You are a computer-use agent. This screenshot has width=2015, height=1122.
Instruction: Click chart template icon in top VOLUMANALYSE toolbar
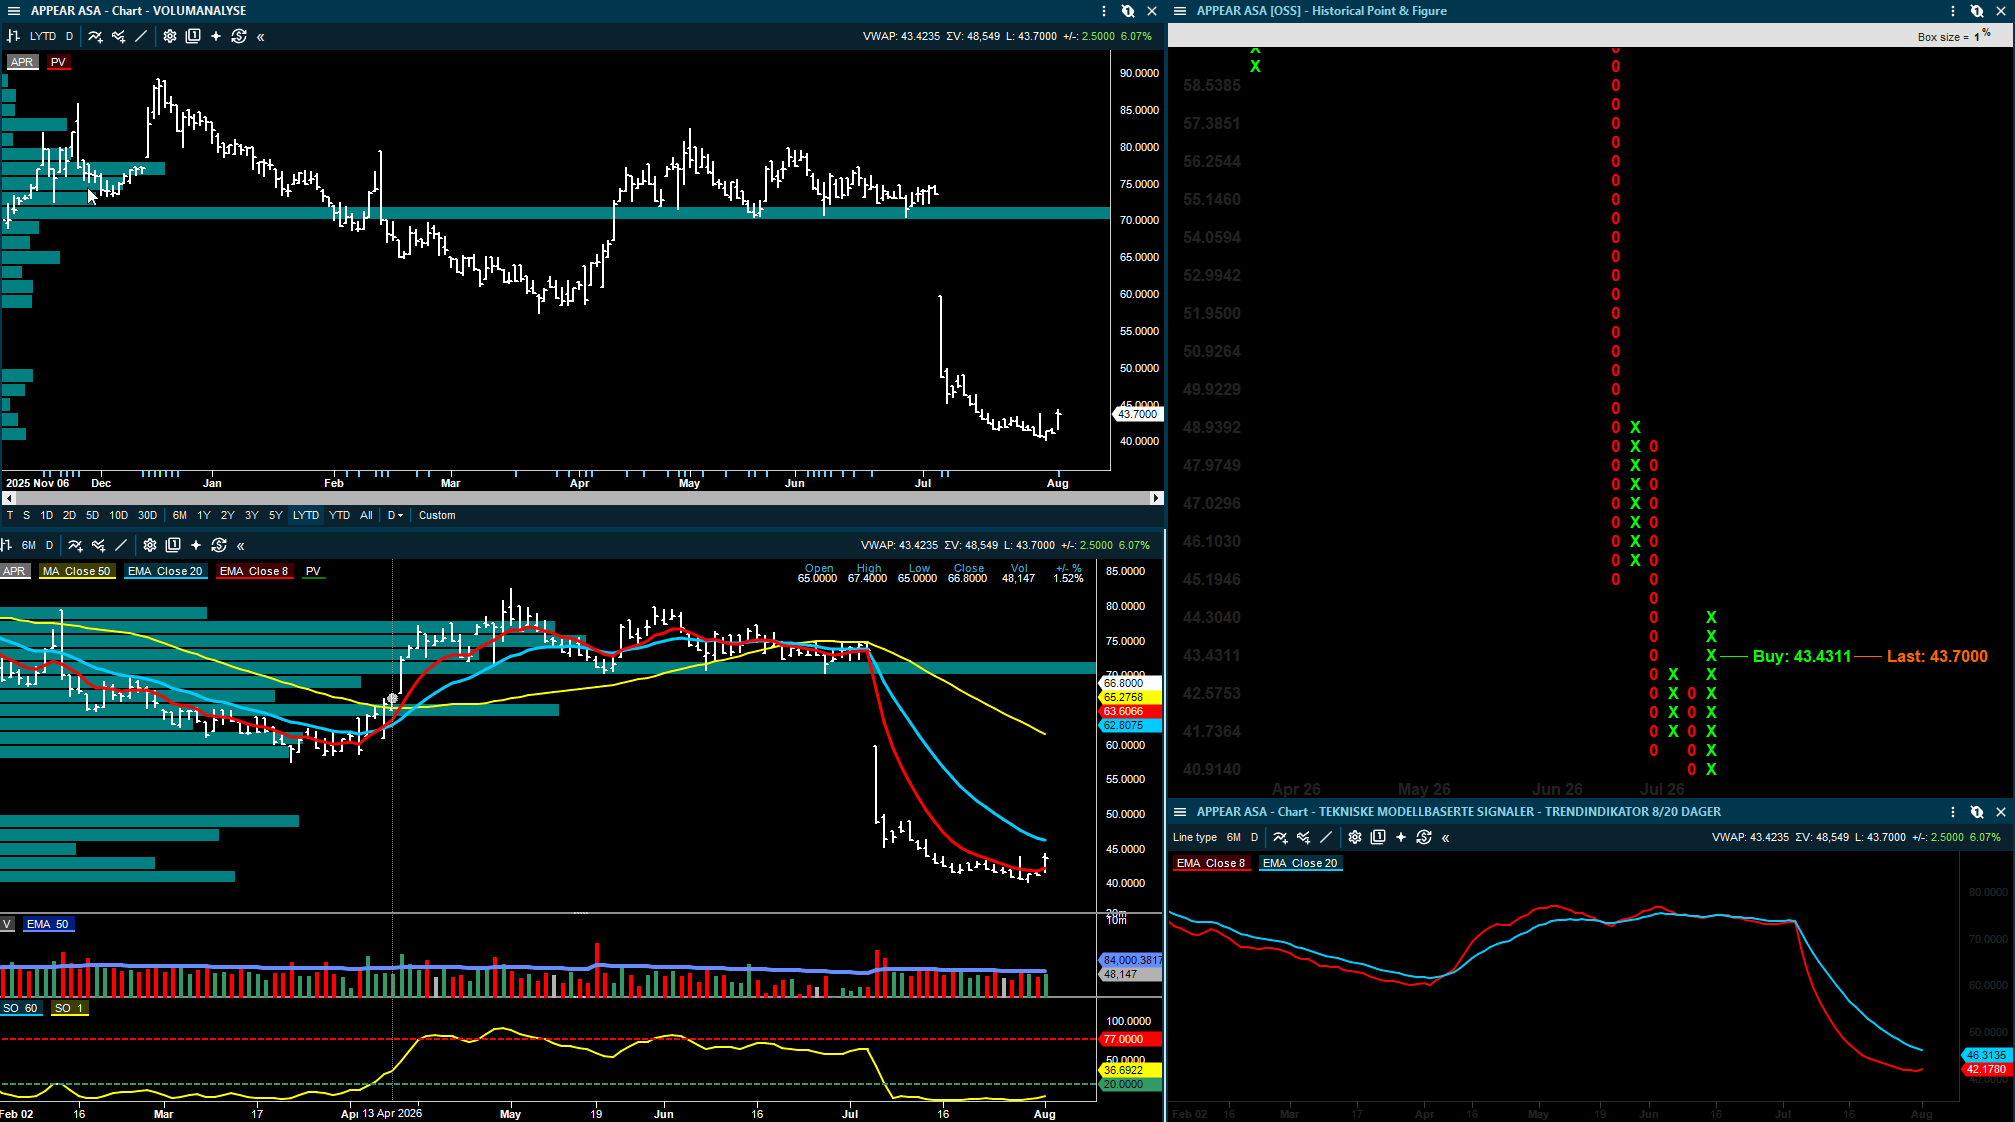(x=193, y=36)
